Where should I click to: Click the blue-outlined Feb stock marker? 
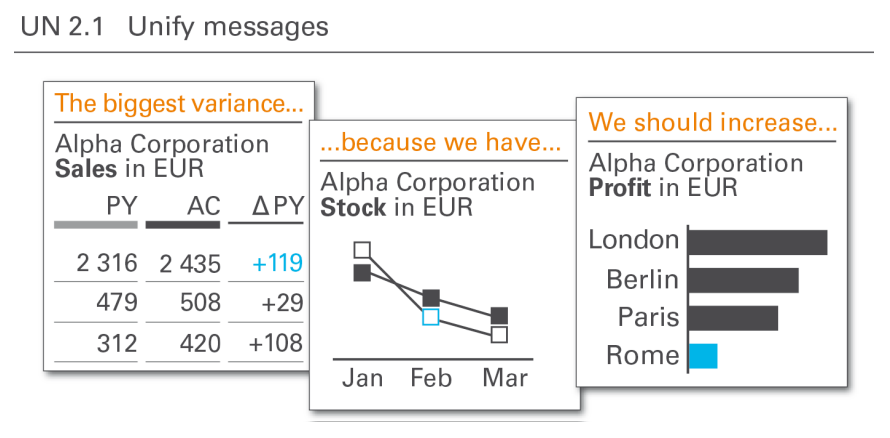(x=431, y=317)
